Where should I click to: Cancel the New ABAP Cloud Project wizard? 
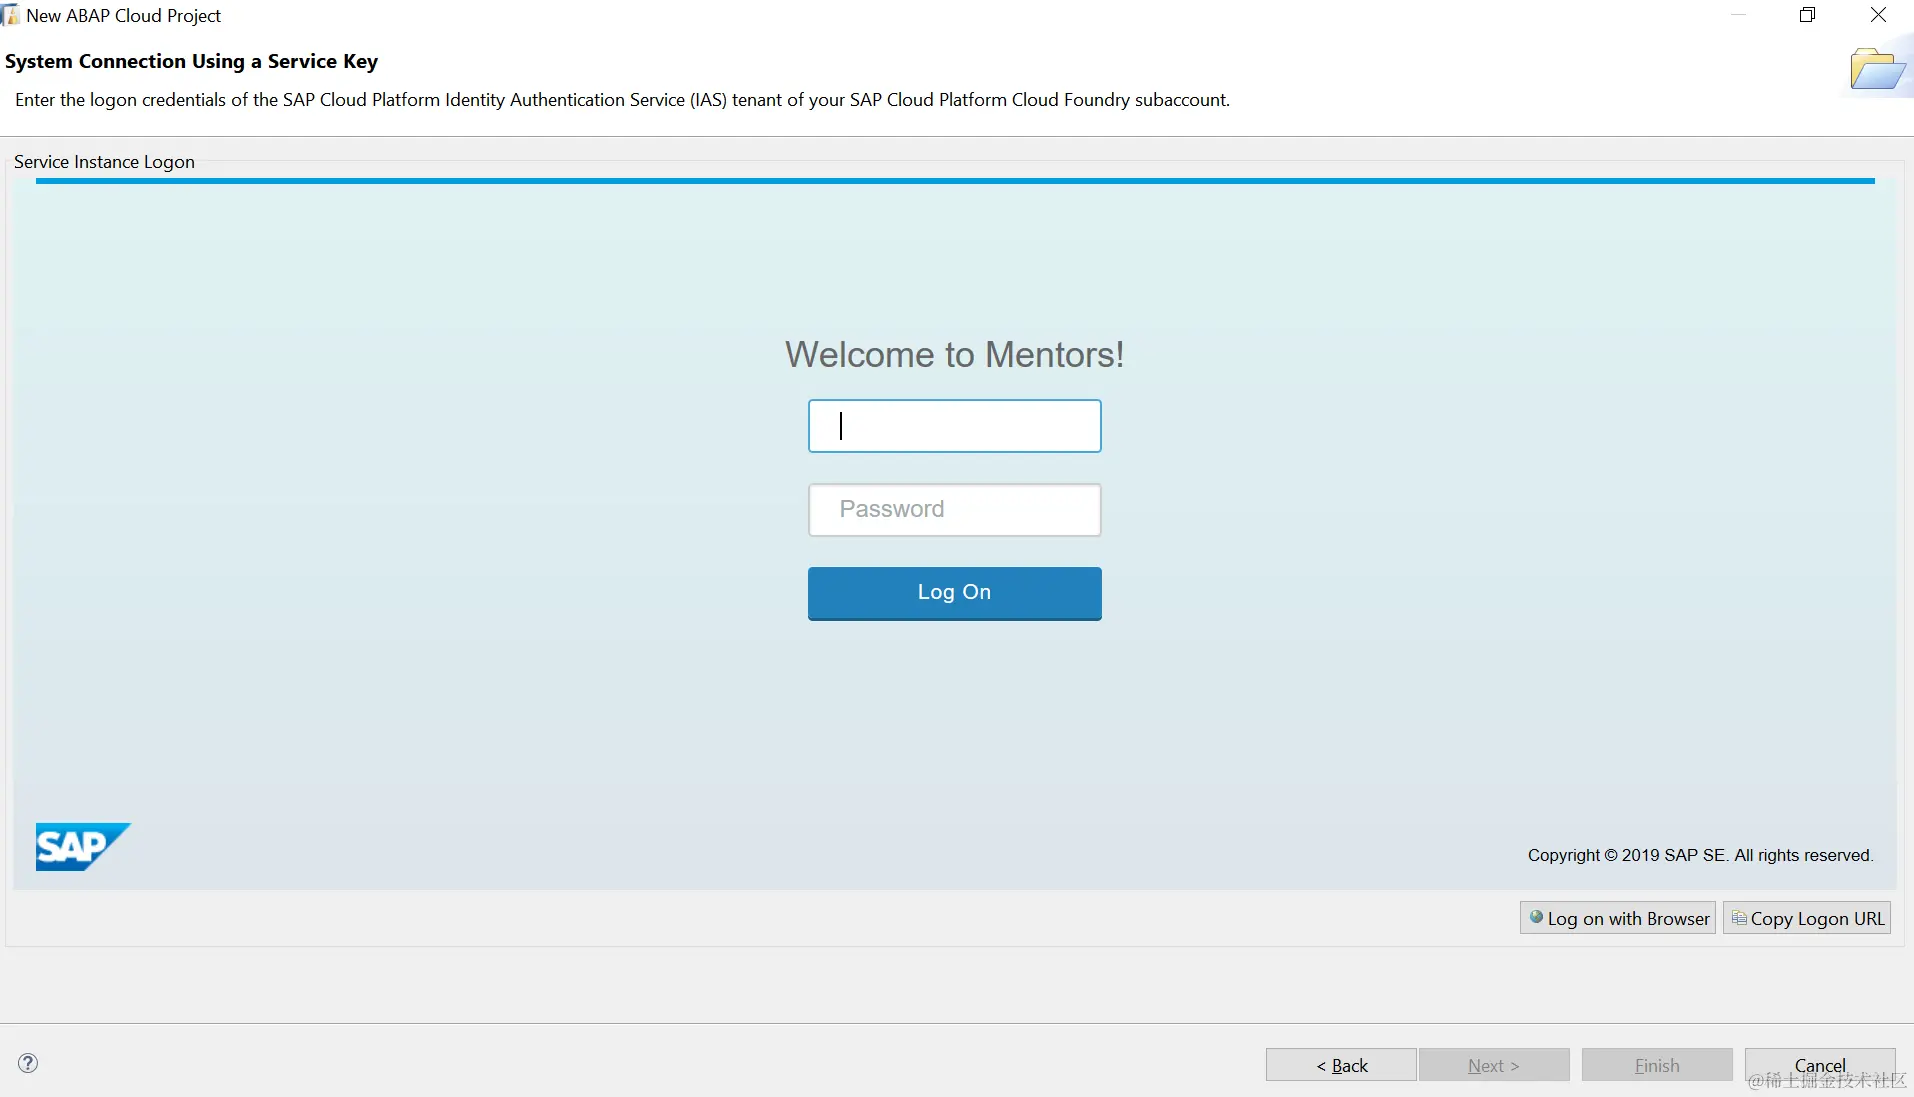1820,1065
